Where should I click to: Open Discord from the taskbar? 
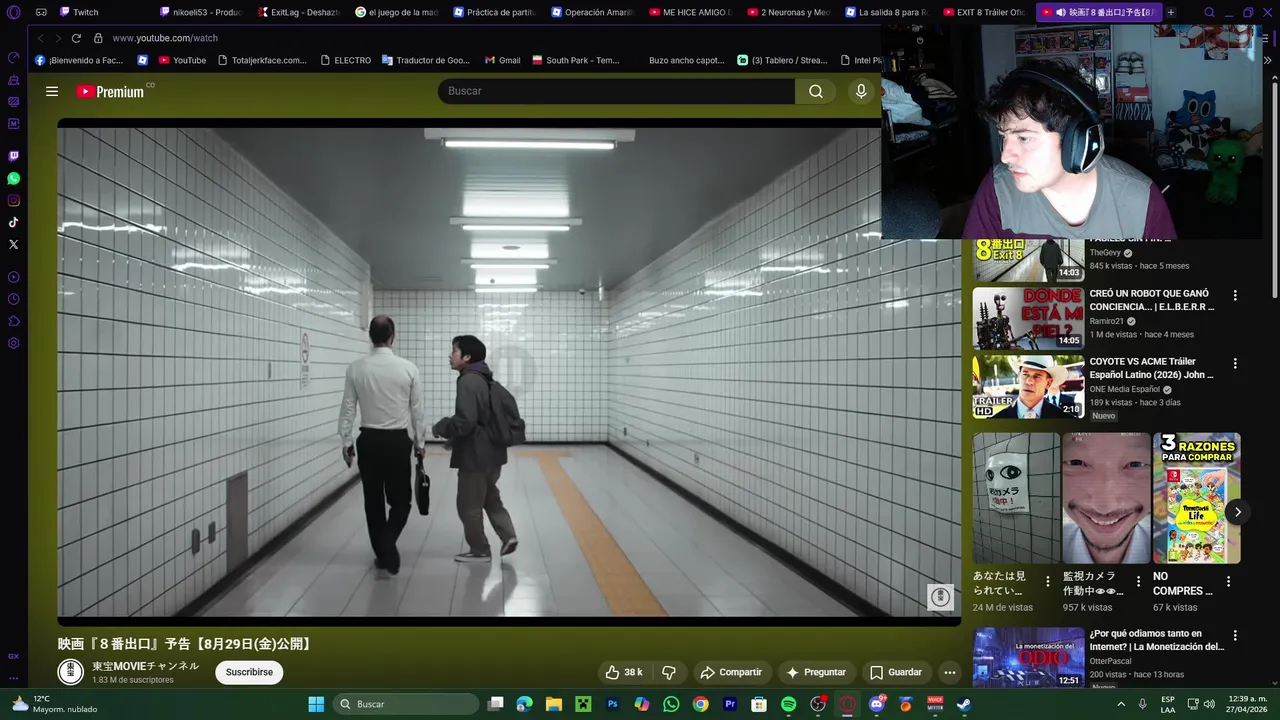877,704
